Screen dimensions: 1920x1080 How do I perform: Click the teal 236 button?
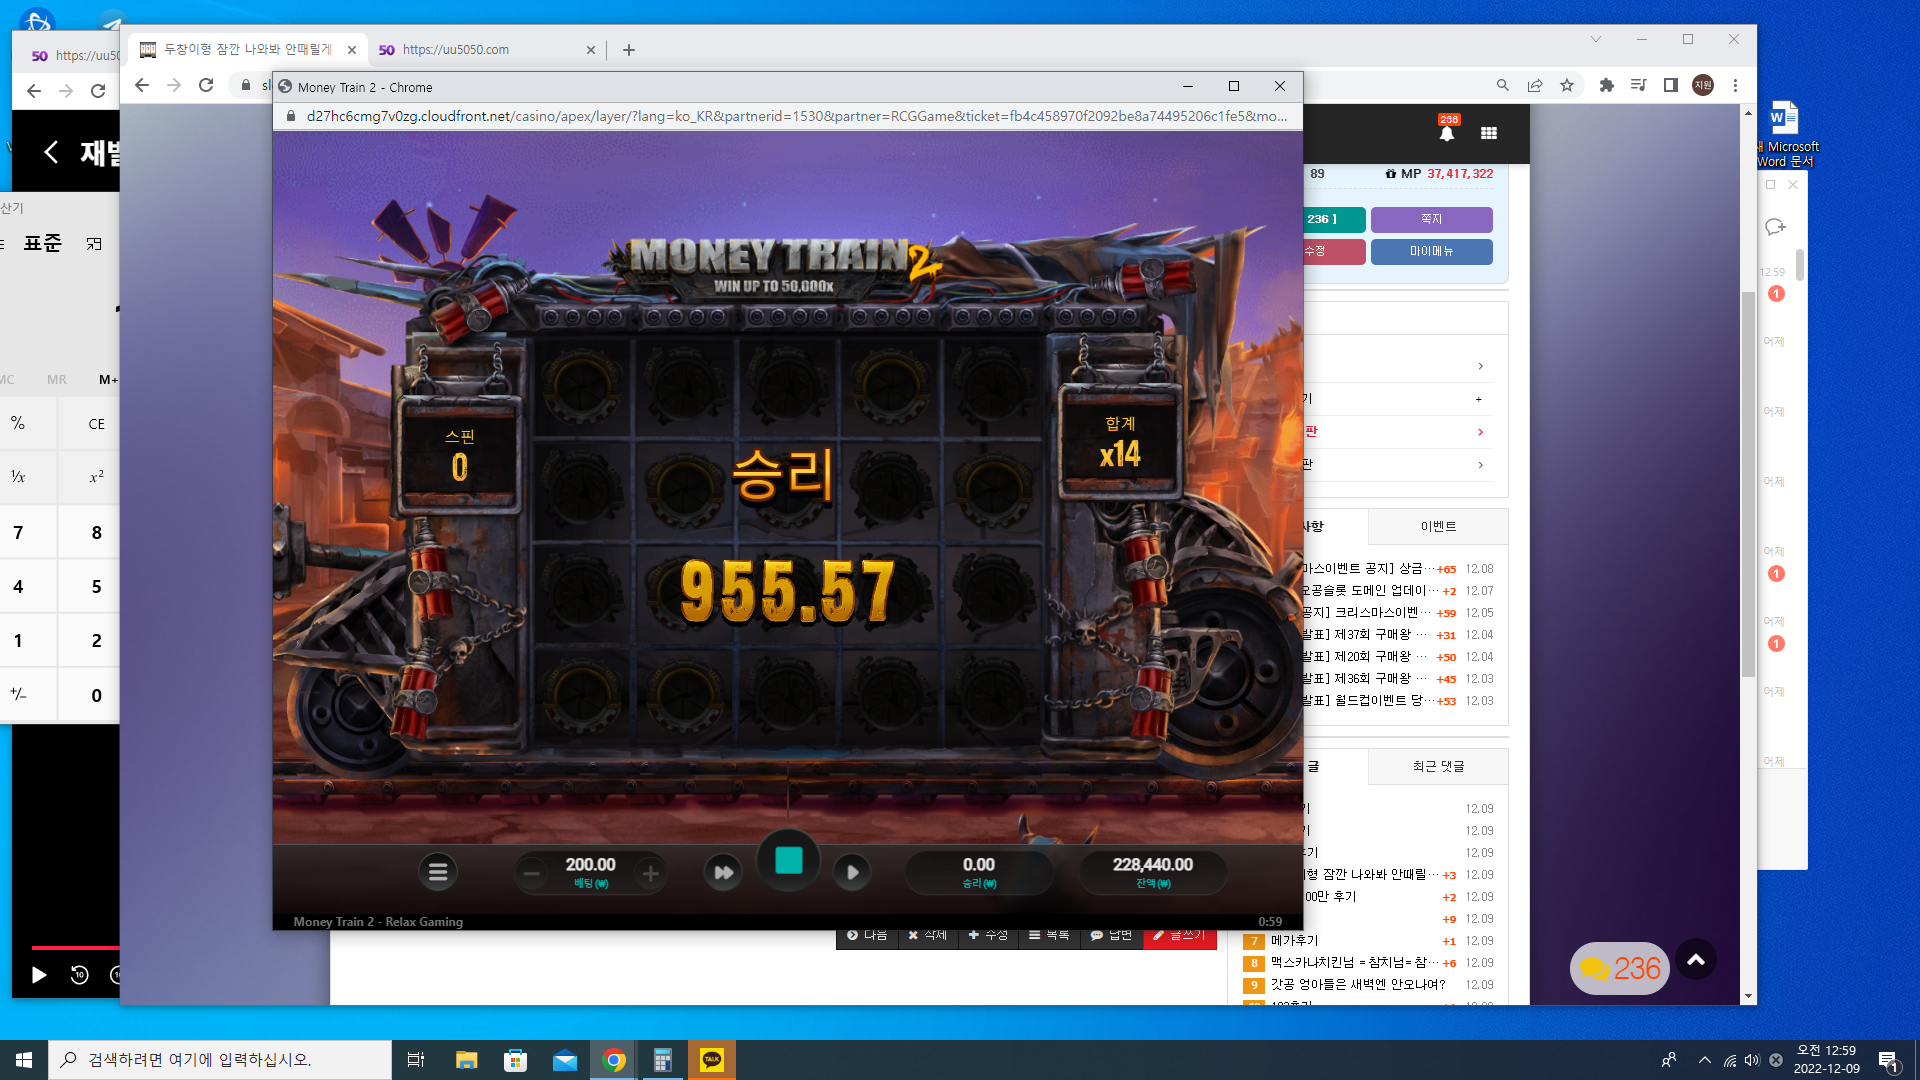pos(1334,219)
